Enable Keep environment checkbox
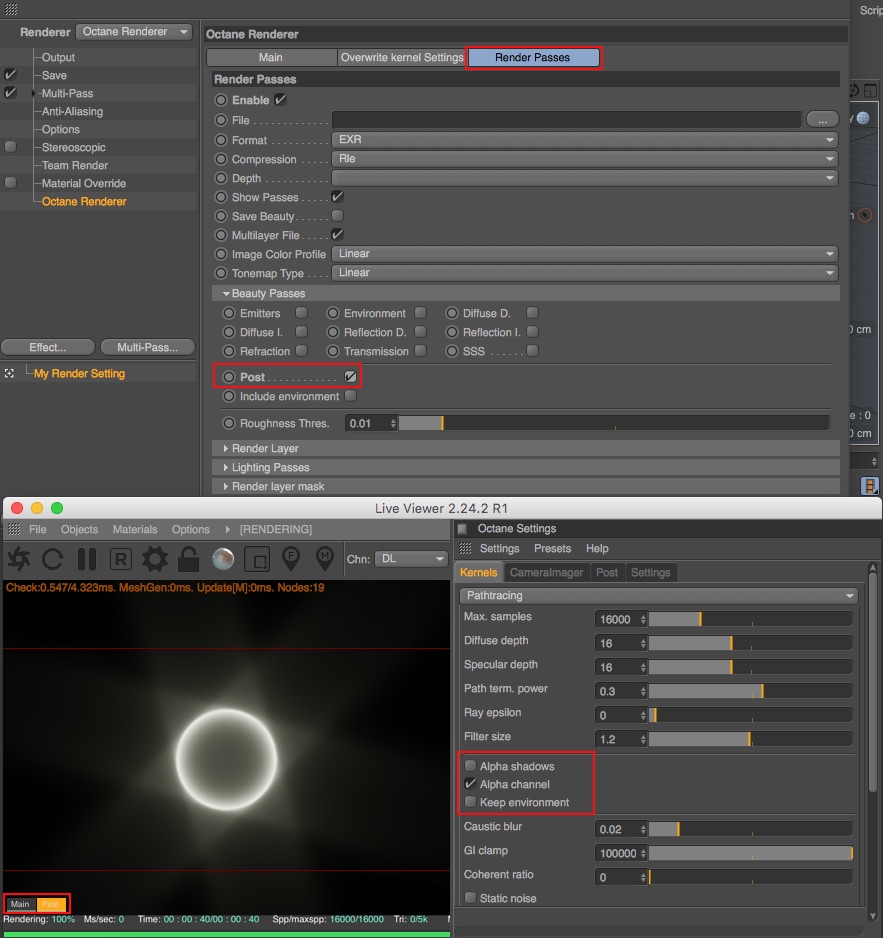The width and height of the screenshot is (883, 938). (x=471, y=802)
